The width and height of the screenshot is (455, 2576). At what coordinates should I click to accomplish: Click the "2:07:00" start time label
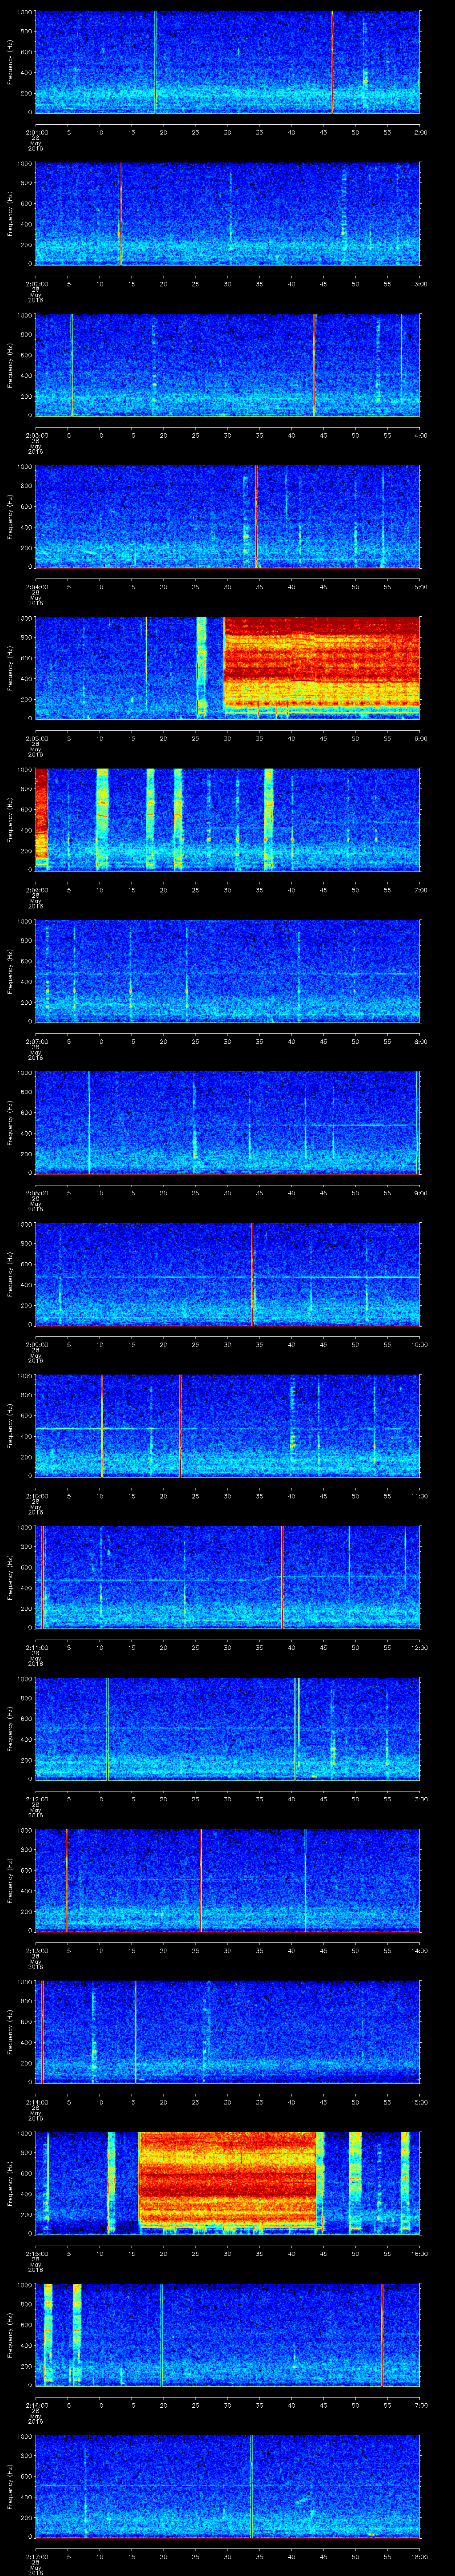click(x=36, y=1041)
